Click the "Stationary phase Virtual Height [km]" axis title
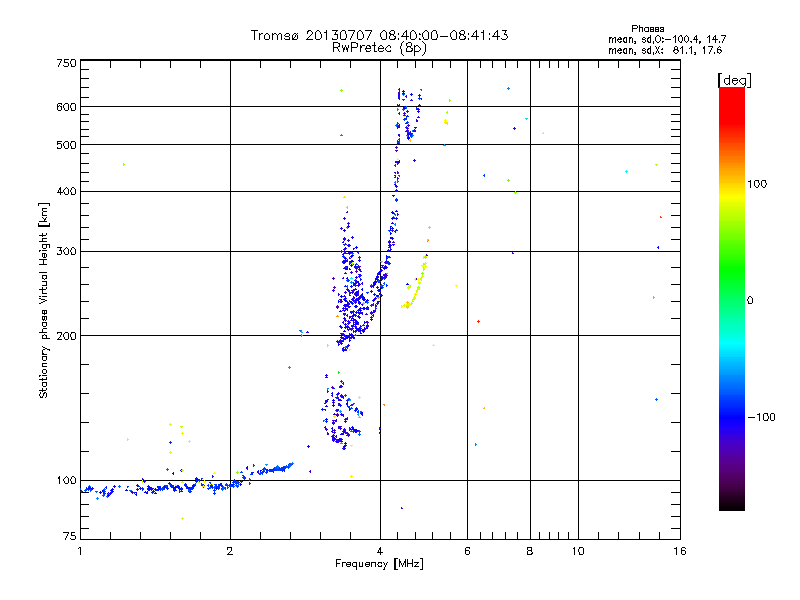 [x=44, y=300]
